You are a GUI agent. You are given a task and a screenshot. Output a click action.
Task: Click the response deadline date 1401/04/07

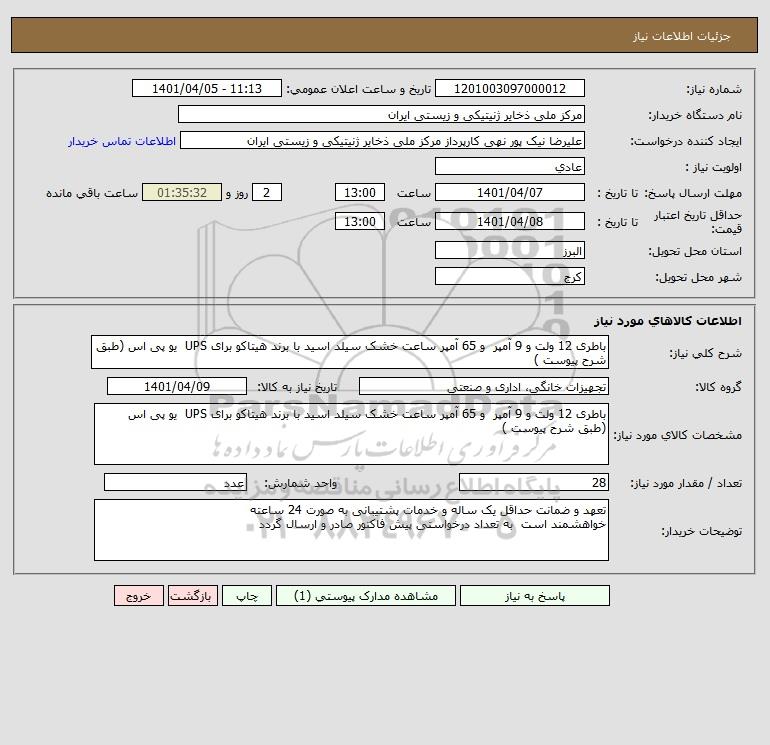(510, 193)
